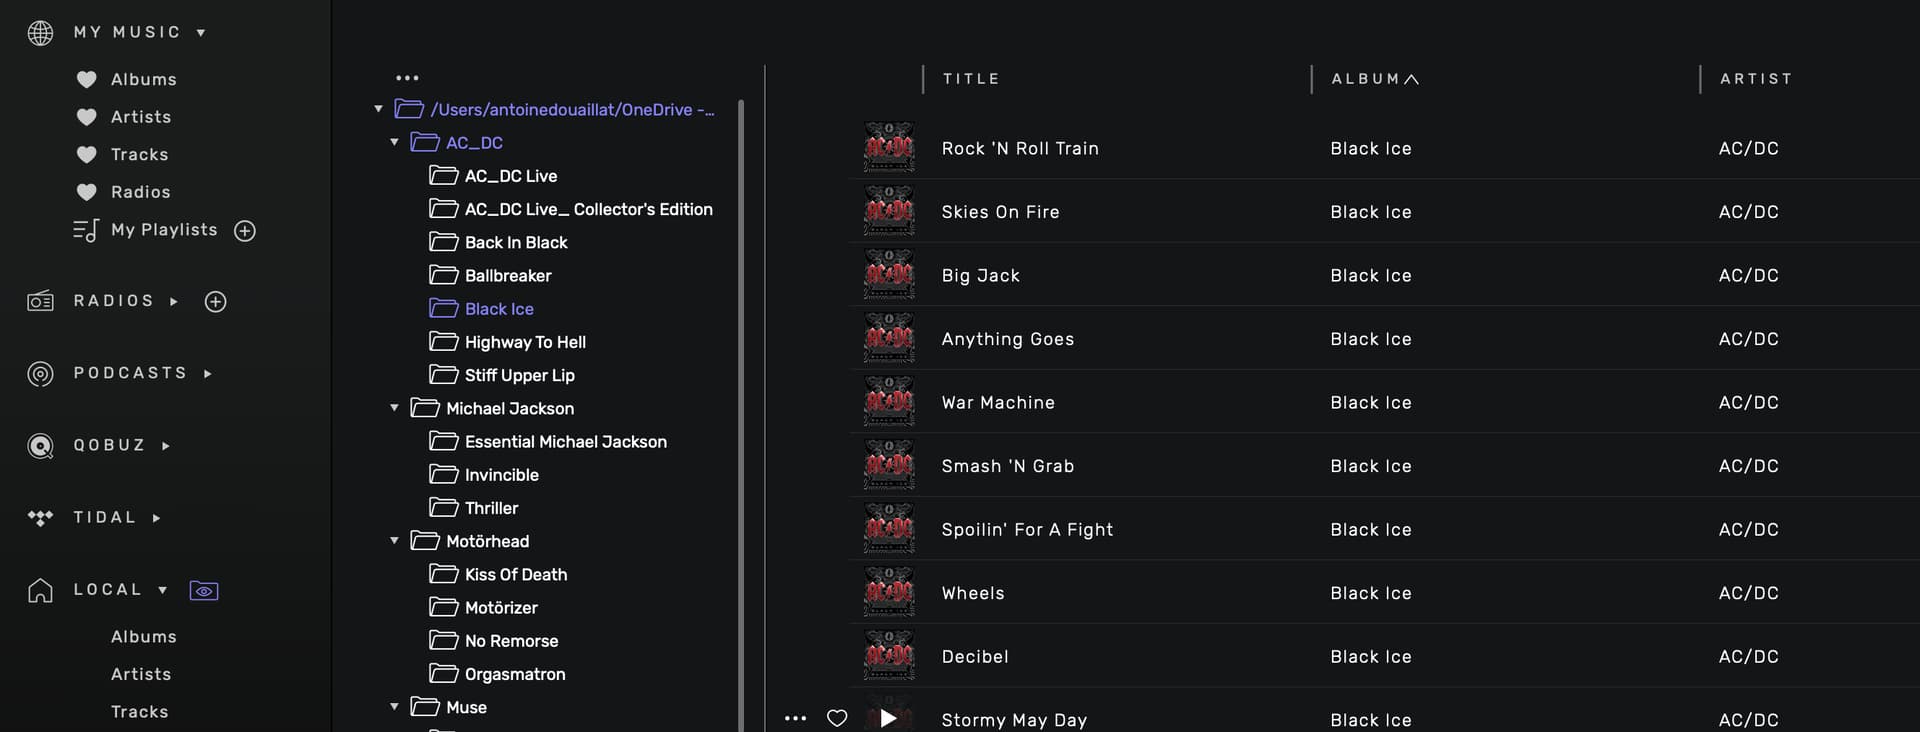Screen dimensions: 1920x732
Task: Toggle the local folder view eye icon
Action: pos(204,591)
